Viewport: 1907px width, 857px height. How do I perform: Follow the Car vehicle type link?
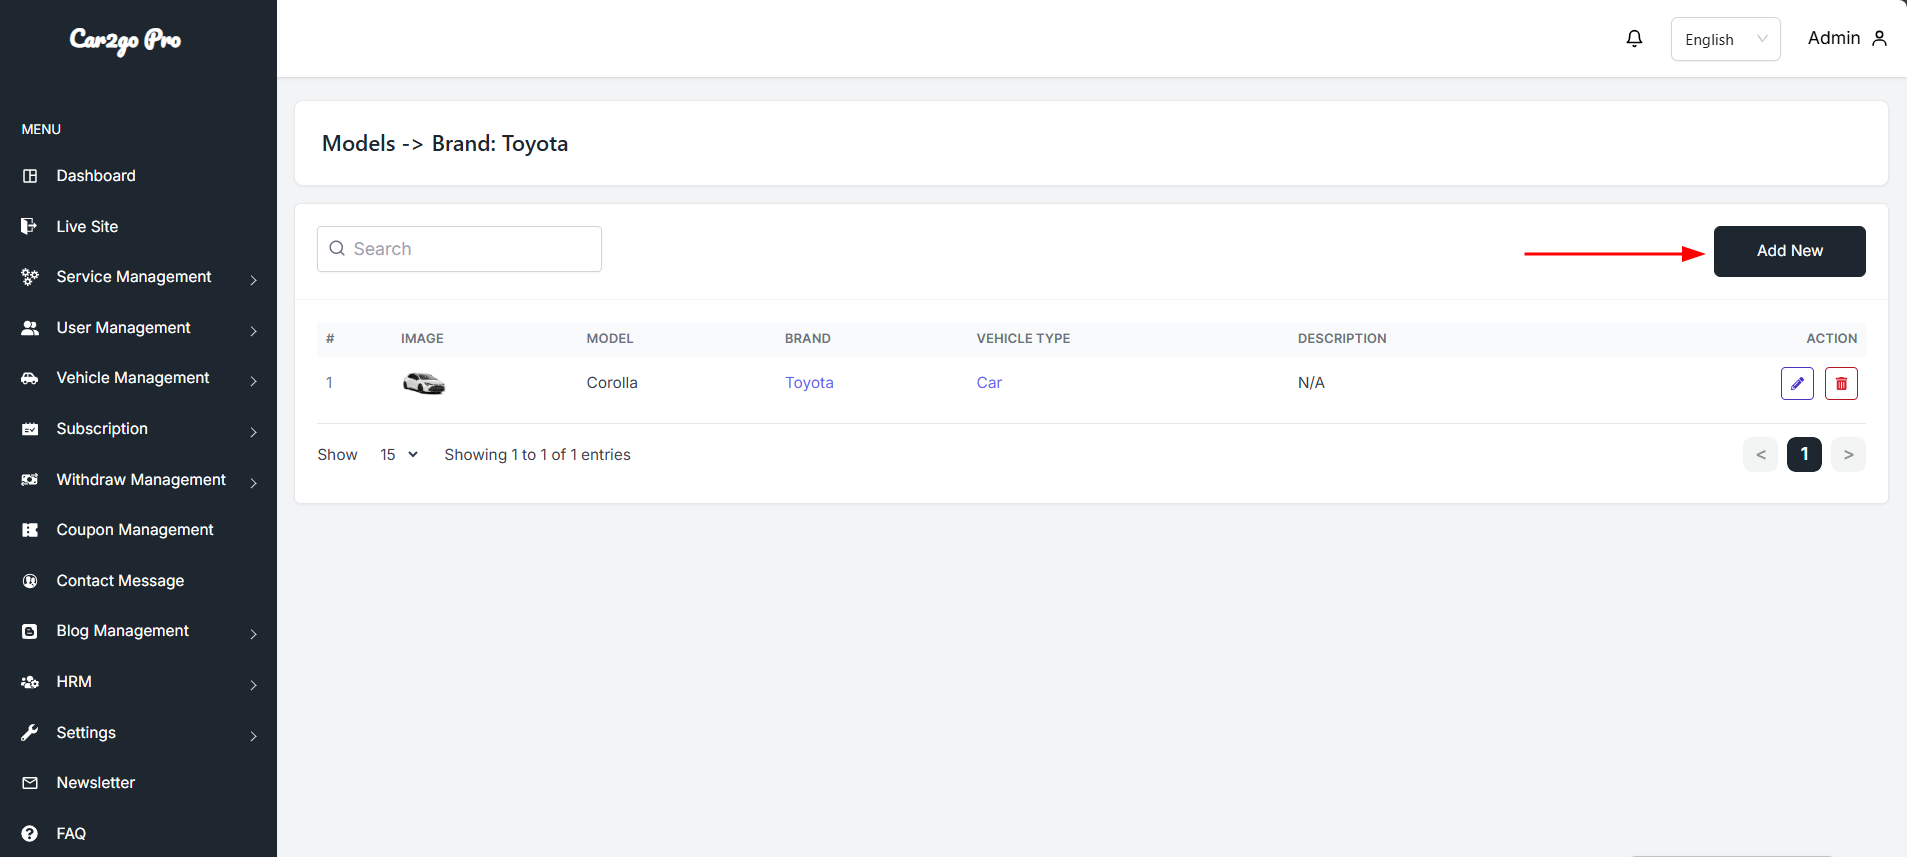(x=989, y=383)
